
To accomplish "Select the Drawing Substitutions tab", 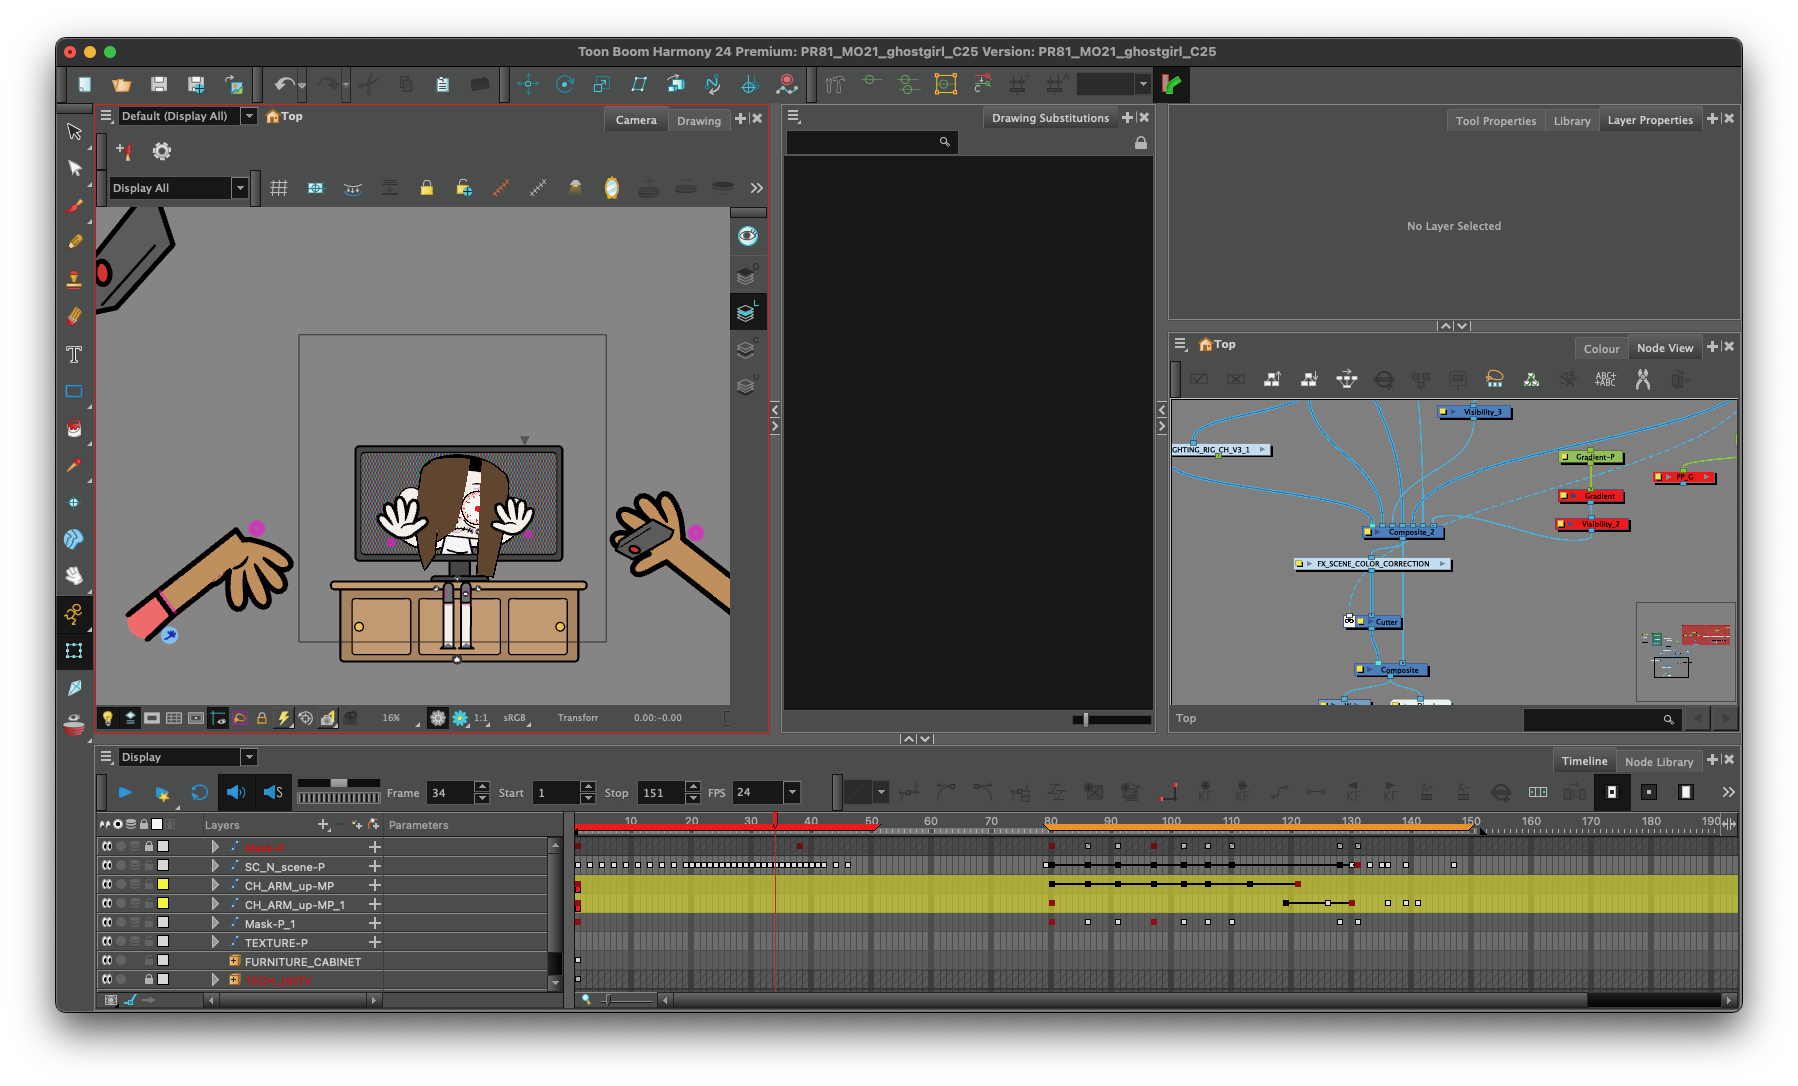I will click(1050, 118).
